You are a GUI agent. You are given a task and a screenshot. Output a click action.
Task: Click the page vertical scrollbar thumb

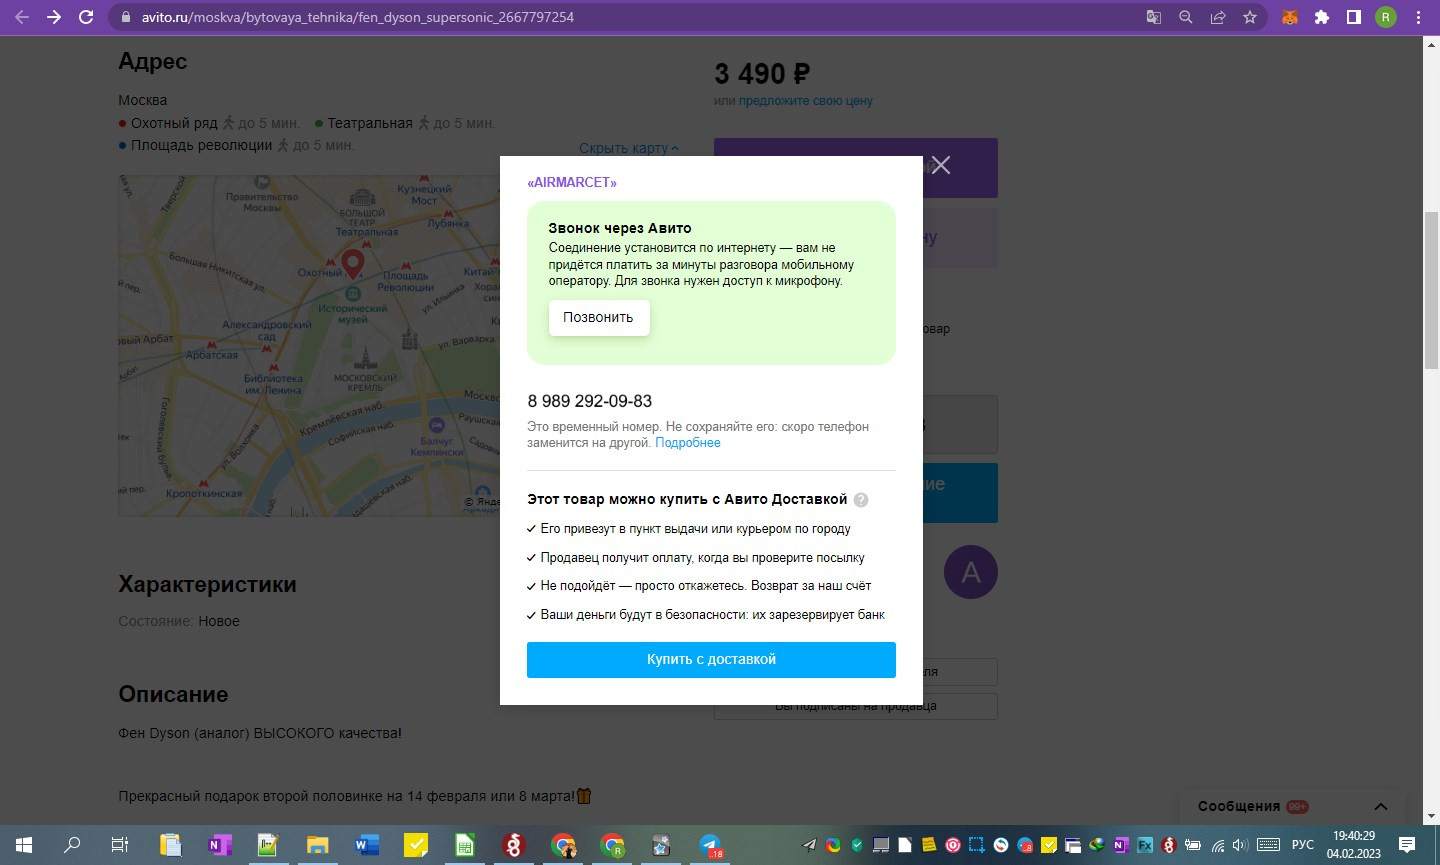tap(1431, 290)
